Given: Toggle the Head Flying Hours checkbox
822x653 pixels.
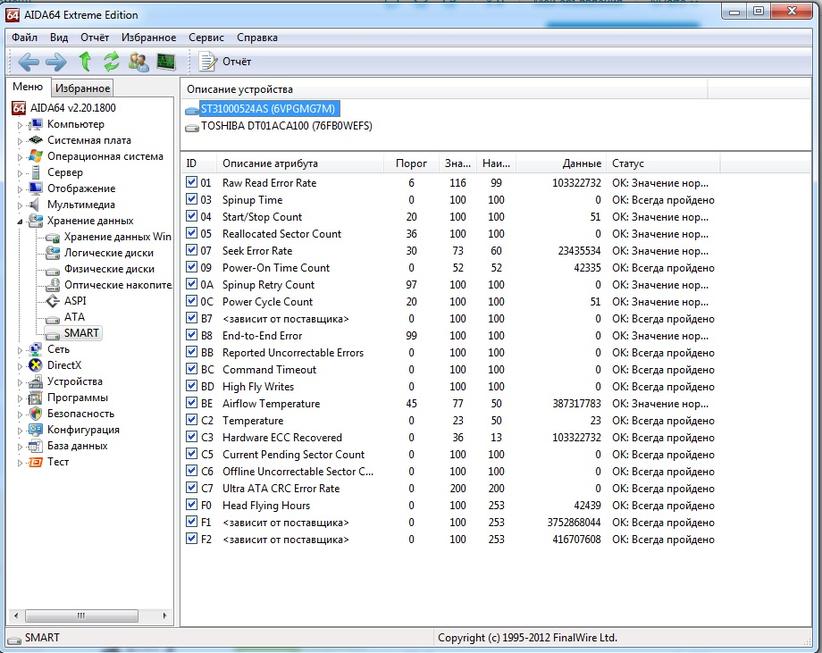Looking at the screenshot, I should coord(191,505).
